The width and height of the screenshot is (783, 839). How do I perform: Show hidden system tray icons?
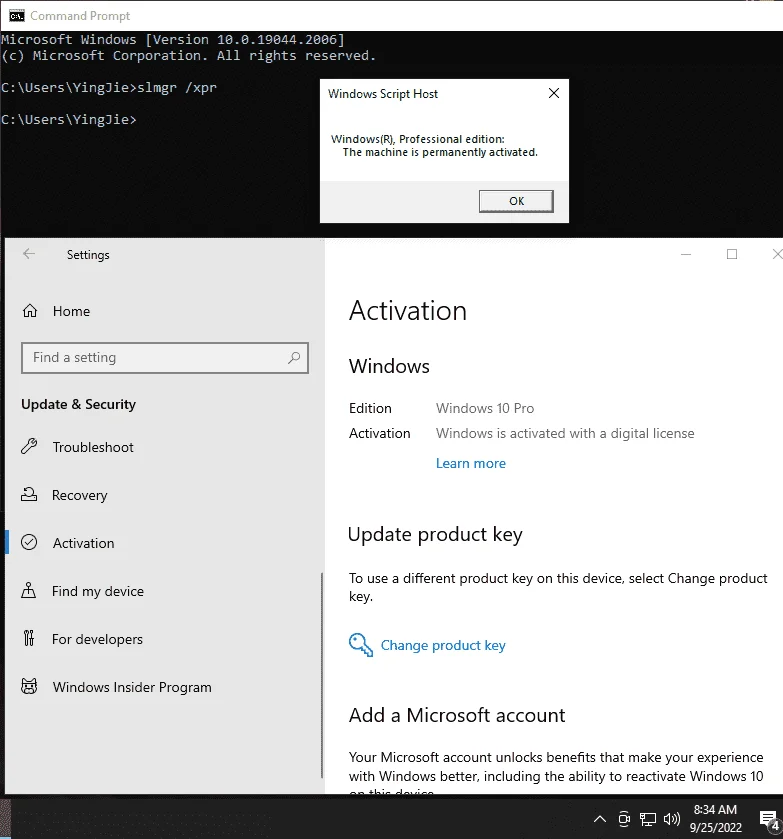pyautogui.click(x=600, y=819)
